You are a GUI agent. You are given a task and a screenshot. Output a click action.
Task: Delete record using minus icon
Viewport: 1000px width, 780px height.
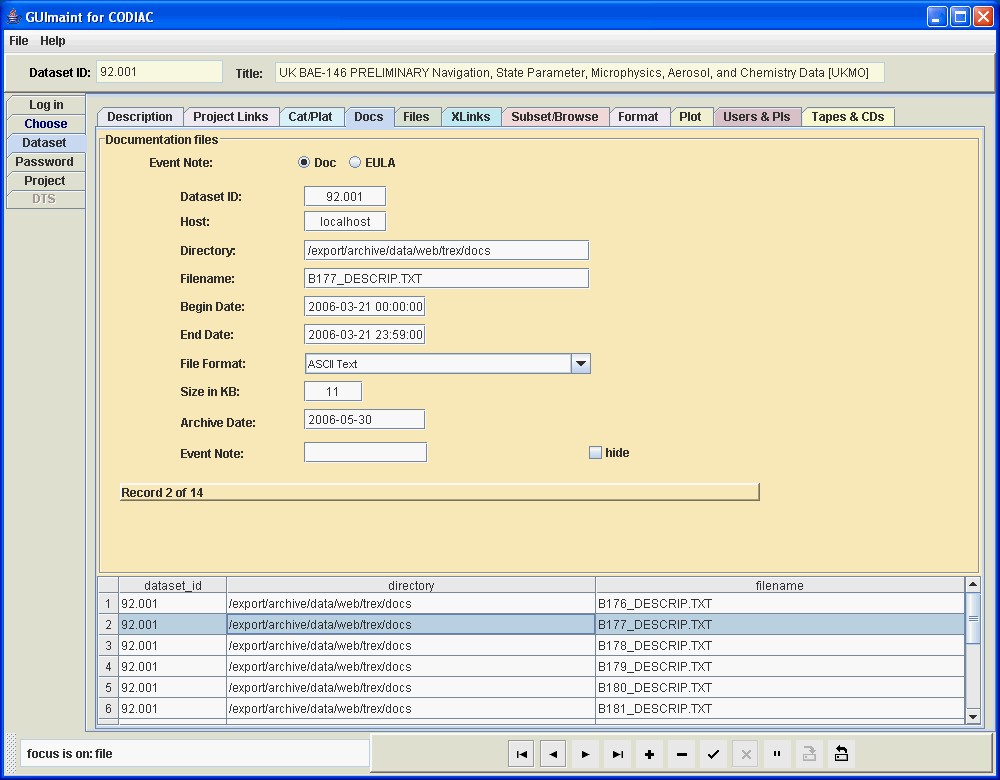click(x=681, y=754)
